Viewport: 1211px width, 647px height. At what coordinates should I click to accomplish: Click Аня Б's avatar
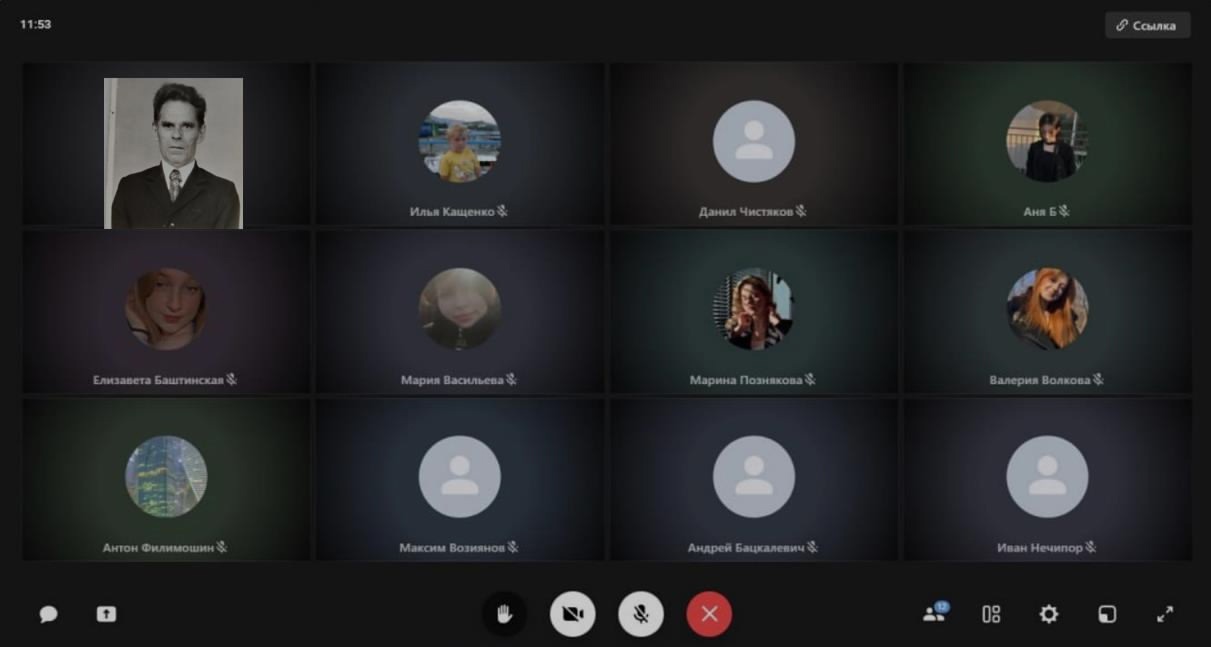click(x=1047, y=141)
